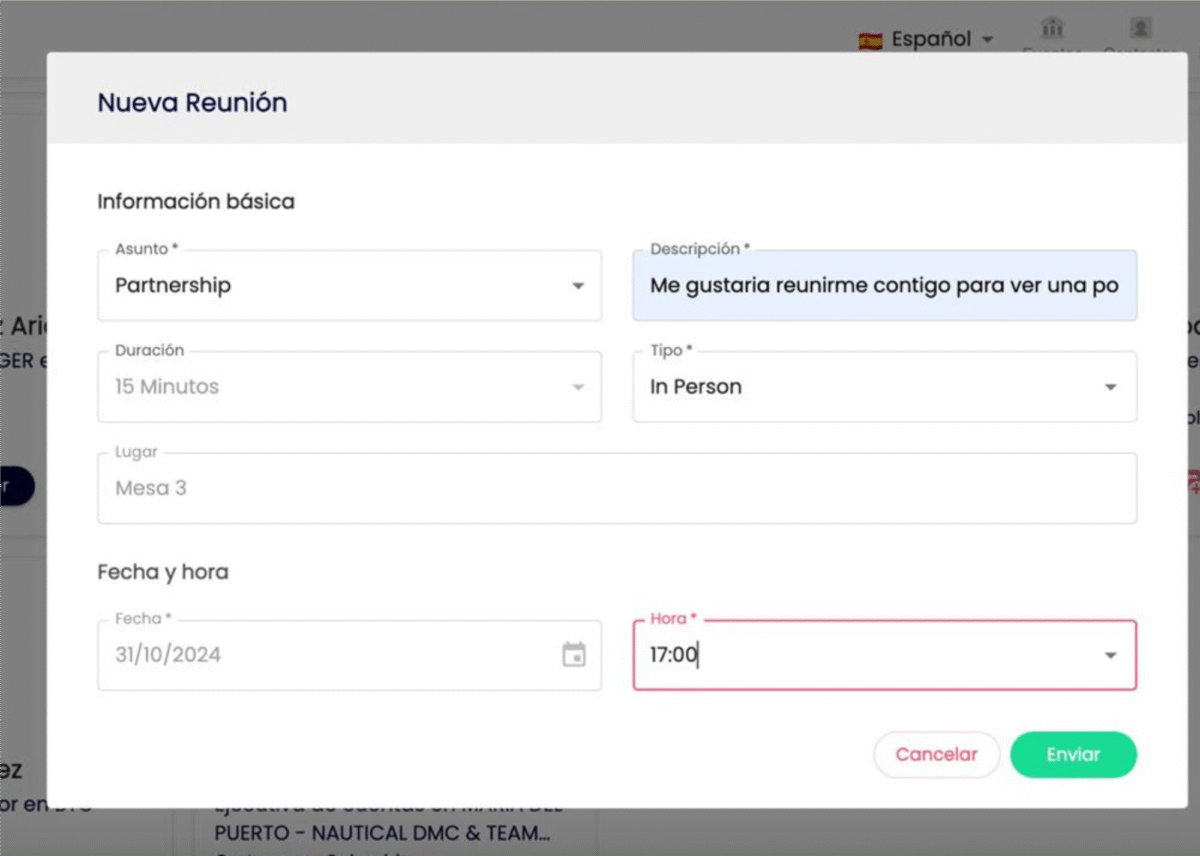Click the In Person value in Tipo
Viewport: 1200px width, 856px height.
point(696,387)
